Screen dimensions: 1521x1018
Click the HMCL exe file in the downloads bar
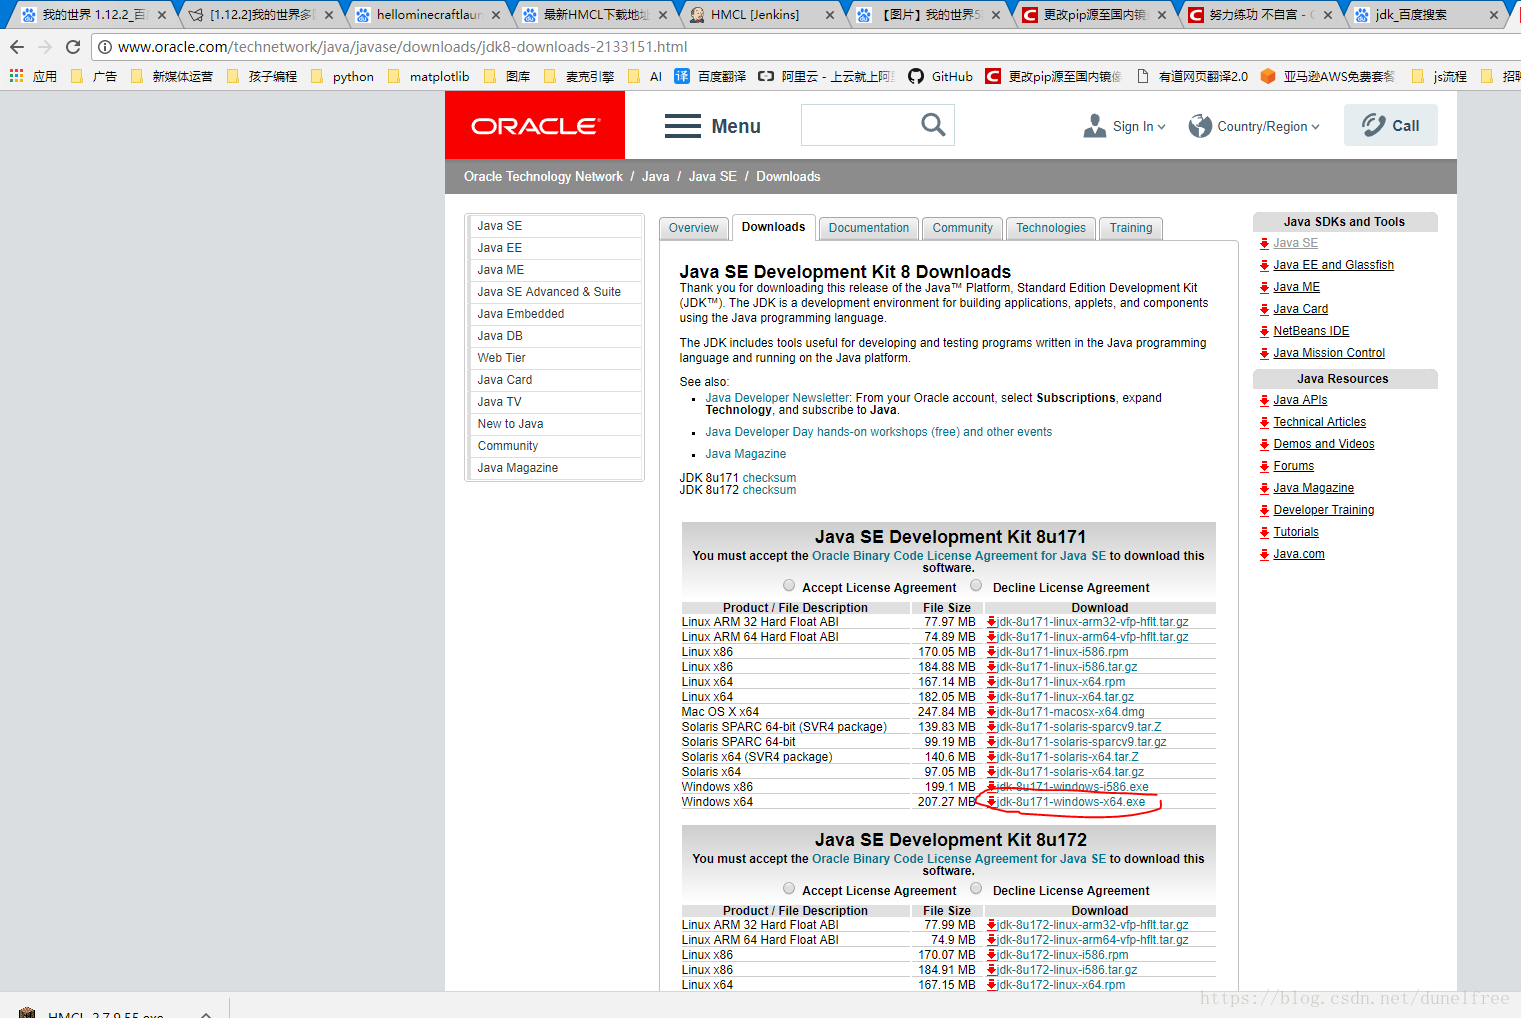(95, 1013)
